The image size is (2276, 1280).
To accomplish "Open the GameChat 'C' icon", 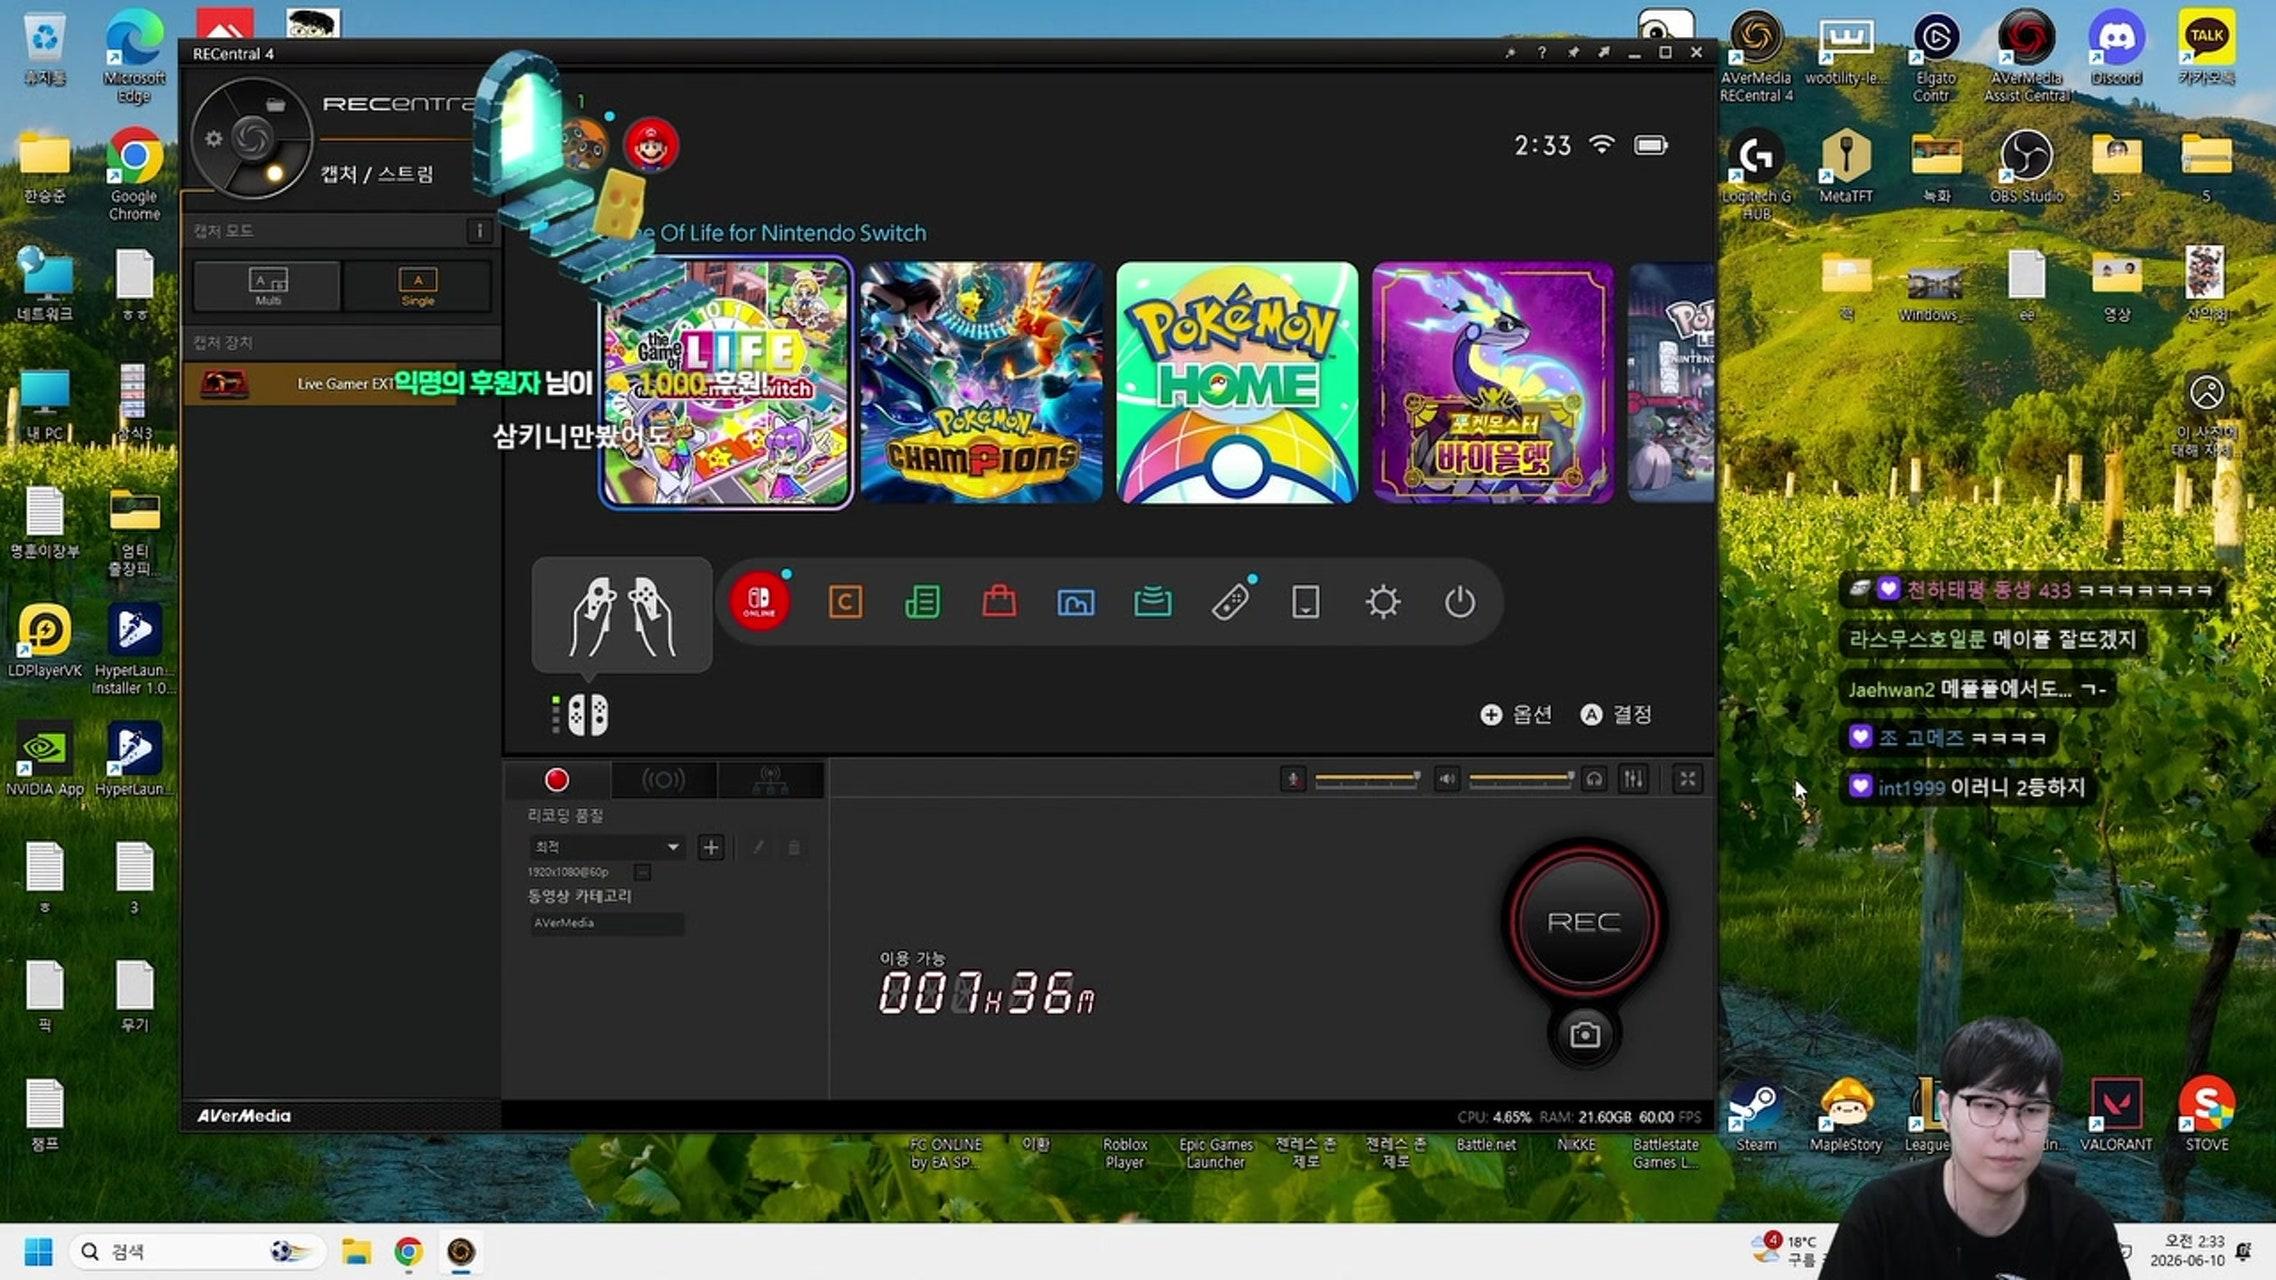I will 845,602.
